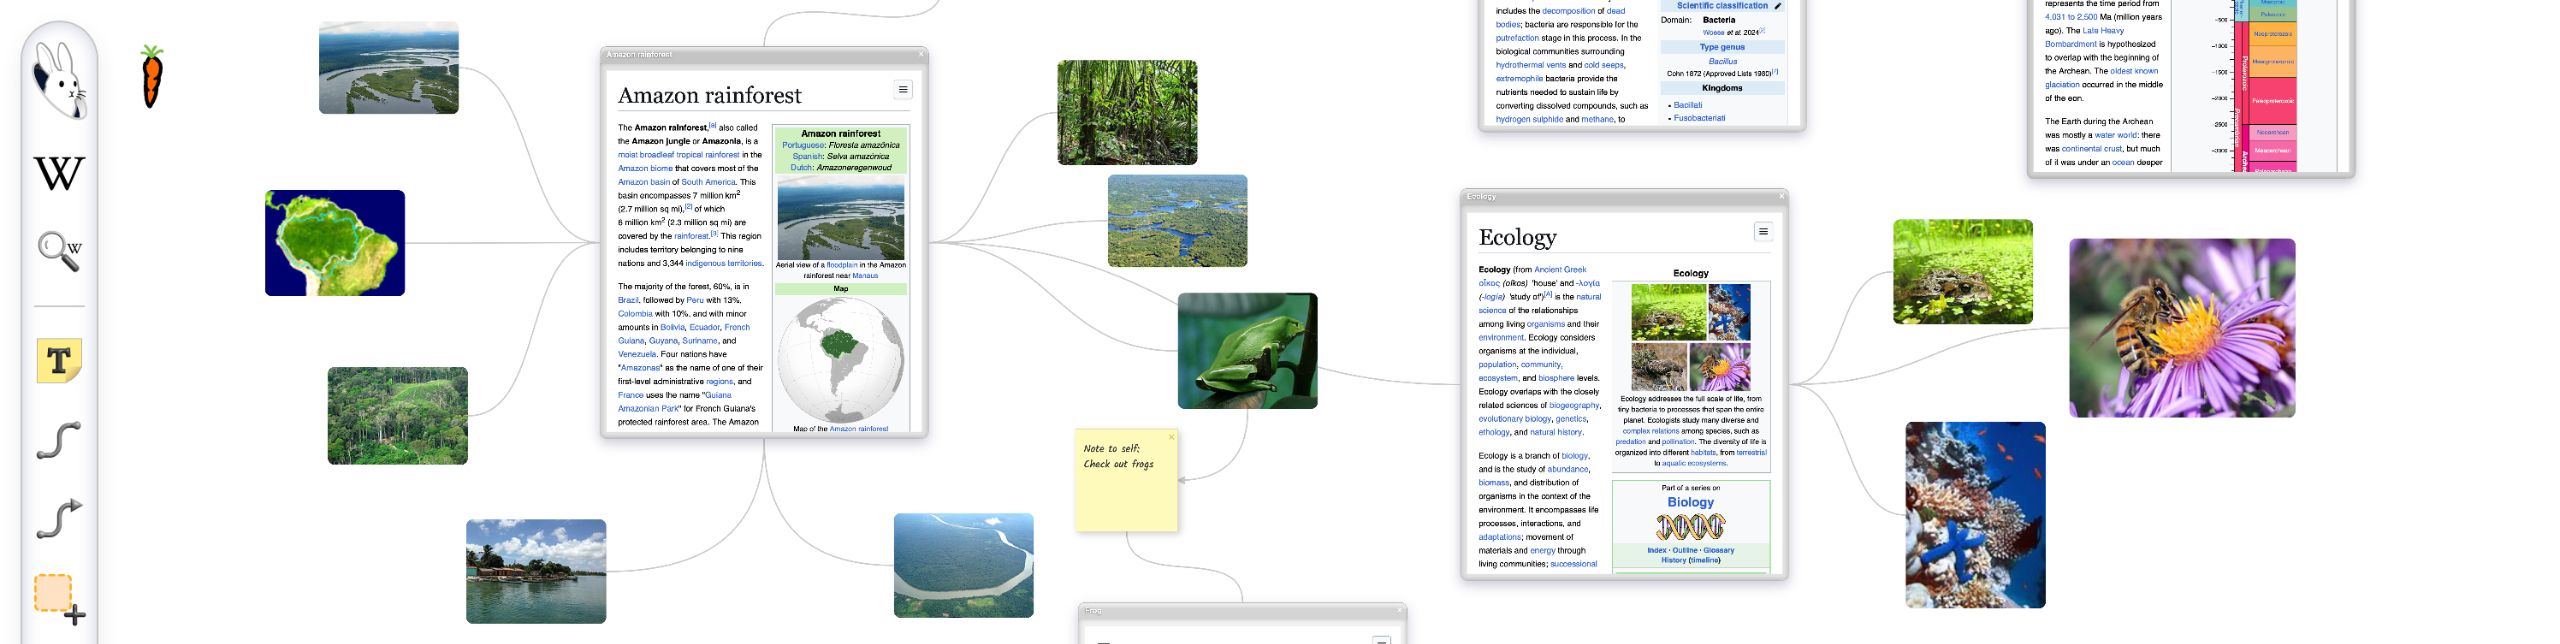Click the South America satellite map image
This screenshot has height=644, width=2560.
click(x=334, y=243)
